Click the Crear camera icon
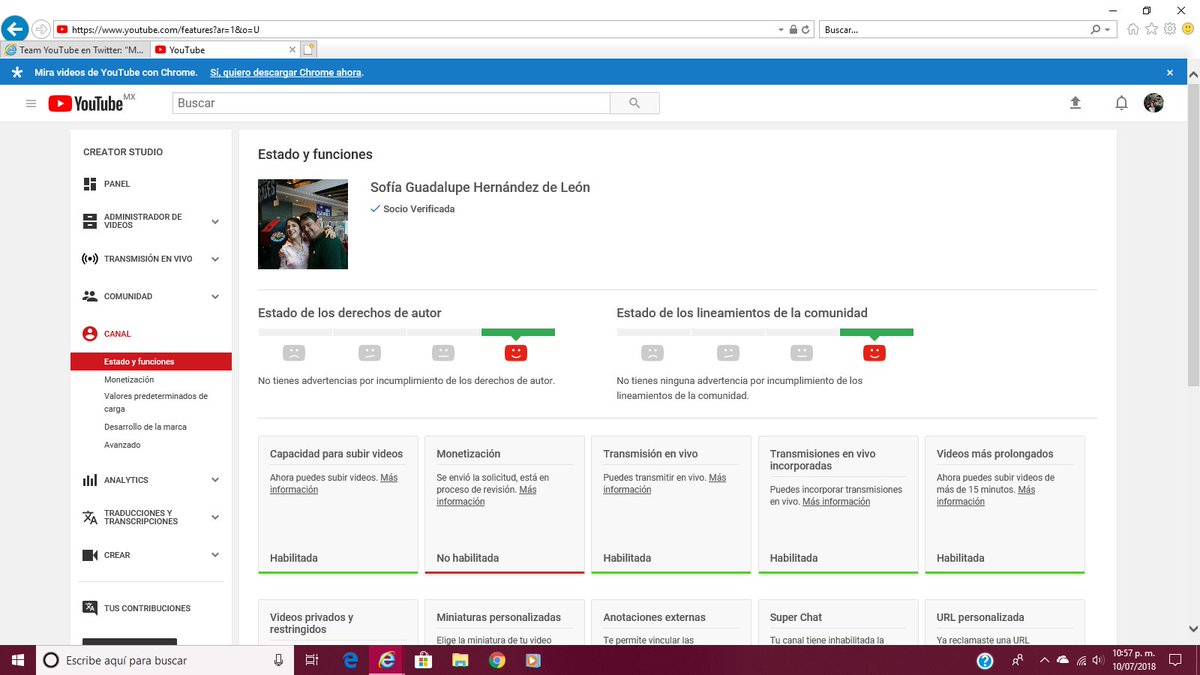 [x=90, y=555]
